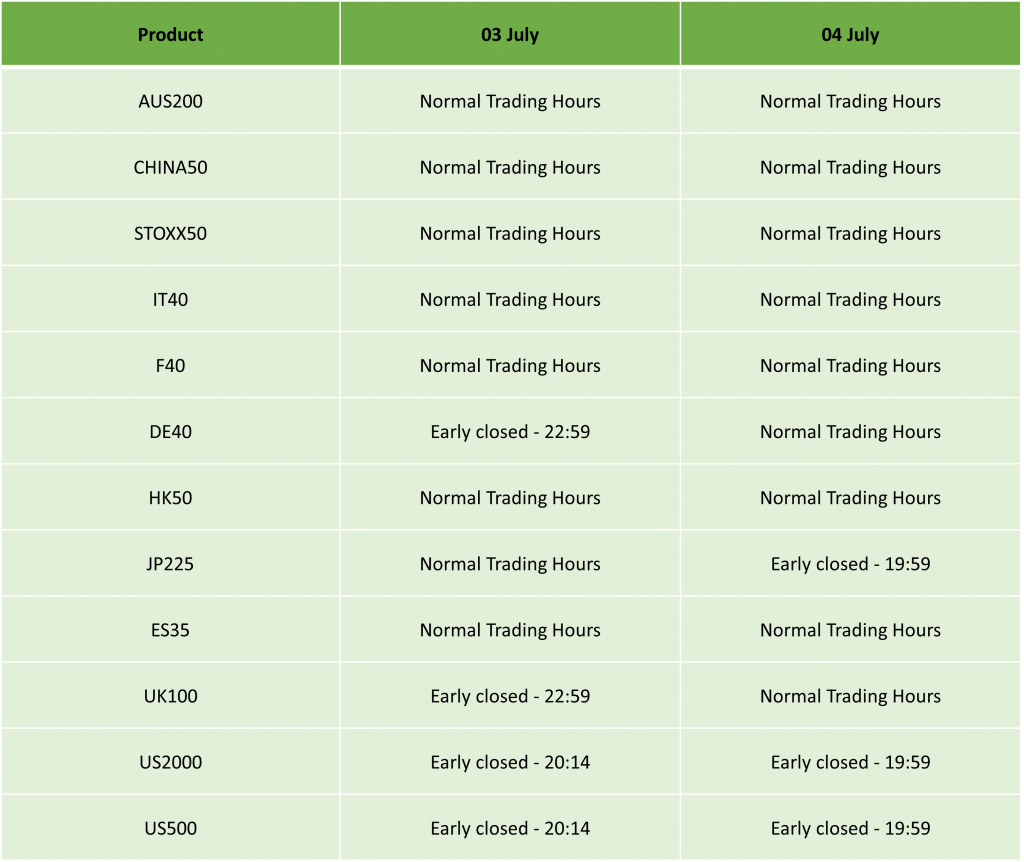Click JP225 Early closed 19:59 cell
Image resolution: width=1024 pixels, height=862 pixels.
coord(850,564)
